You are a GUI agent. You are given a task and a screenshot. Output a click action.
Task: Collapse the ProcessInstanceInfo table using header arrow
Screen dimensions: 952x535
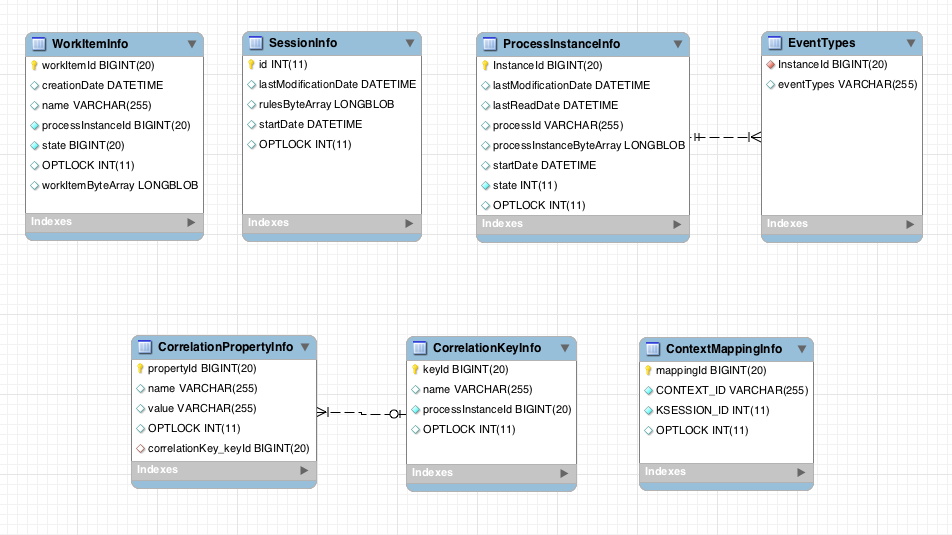(678, 45)
